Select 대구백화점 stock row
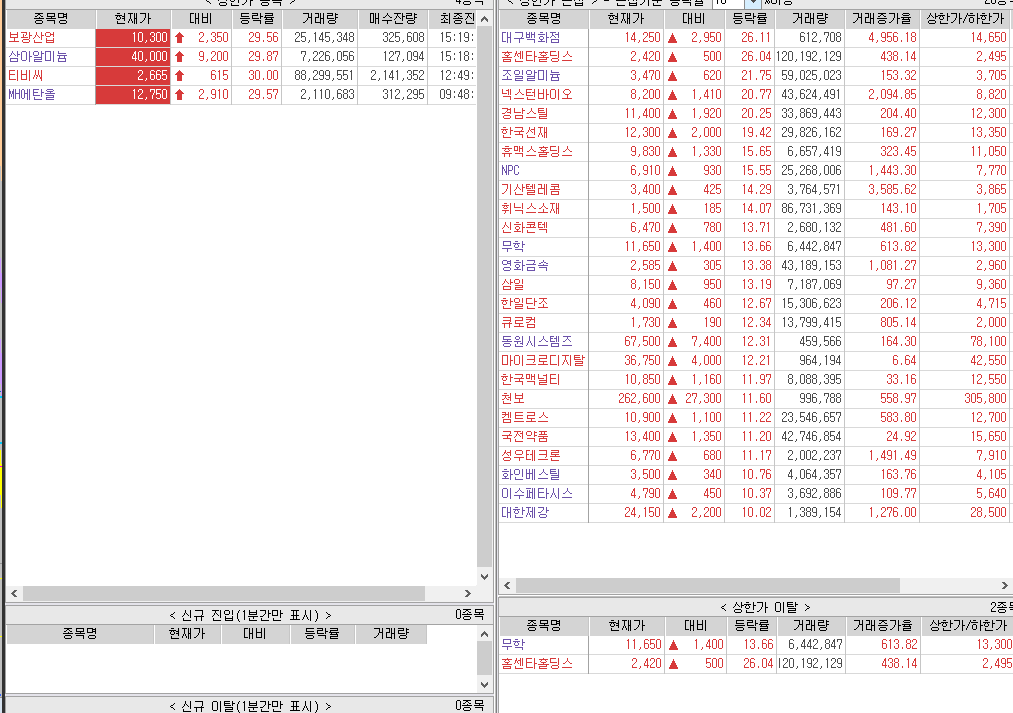The height and width of the screenshot is (713, 1013). [531, 38]
